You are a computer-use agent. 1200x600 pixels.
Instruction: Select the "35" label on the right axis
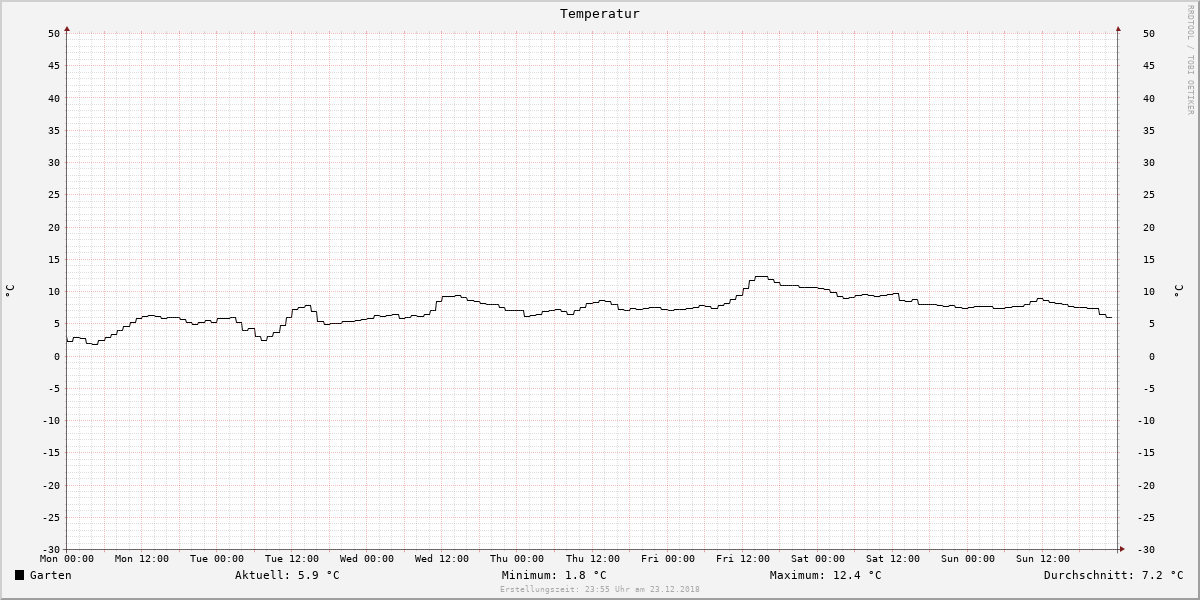coord(1149,131)
